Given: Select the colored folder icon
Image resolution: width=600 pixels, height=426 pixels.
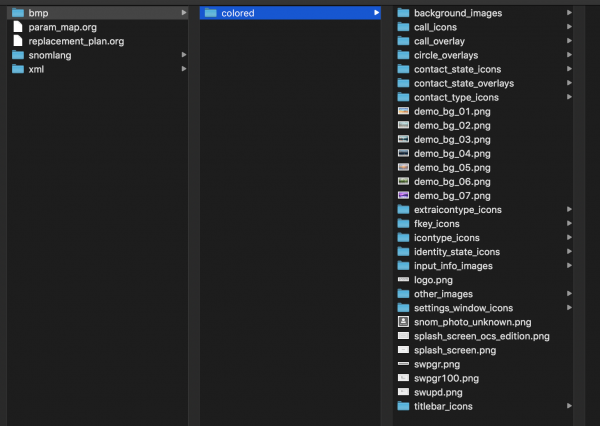Looking at the screenshot, I should (209, 13).
